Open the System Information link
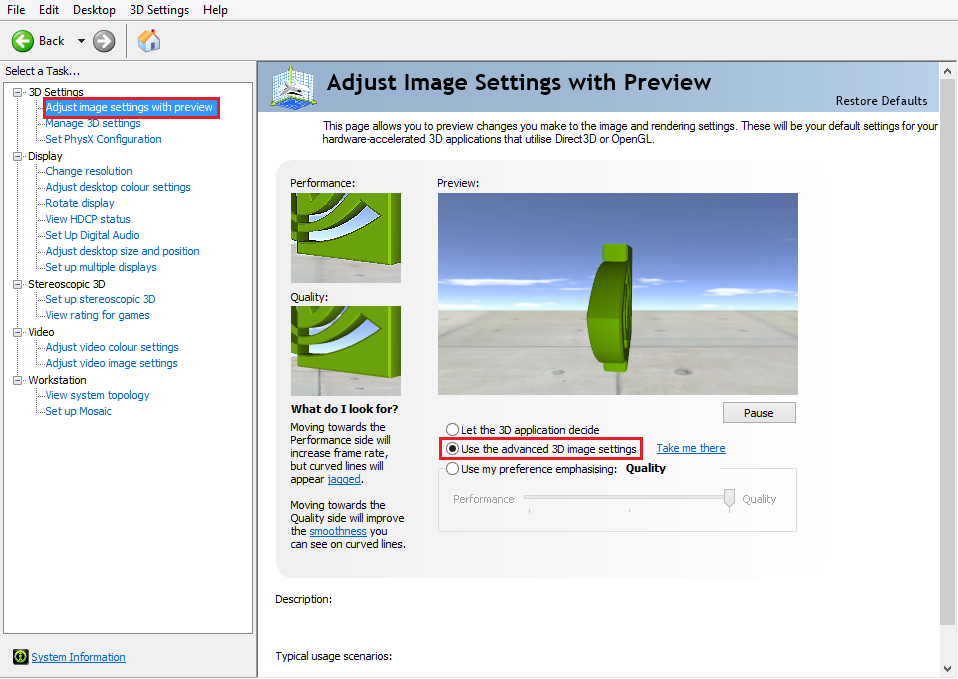The width and height of the screenshot is (958, 679). pos(78,657)
